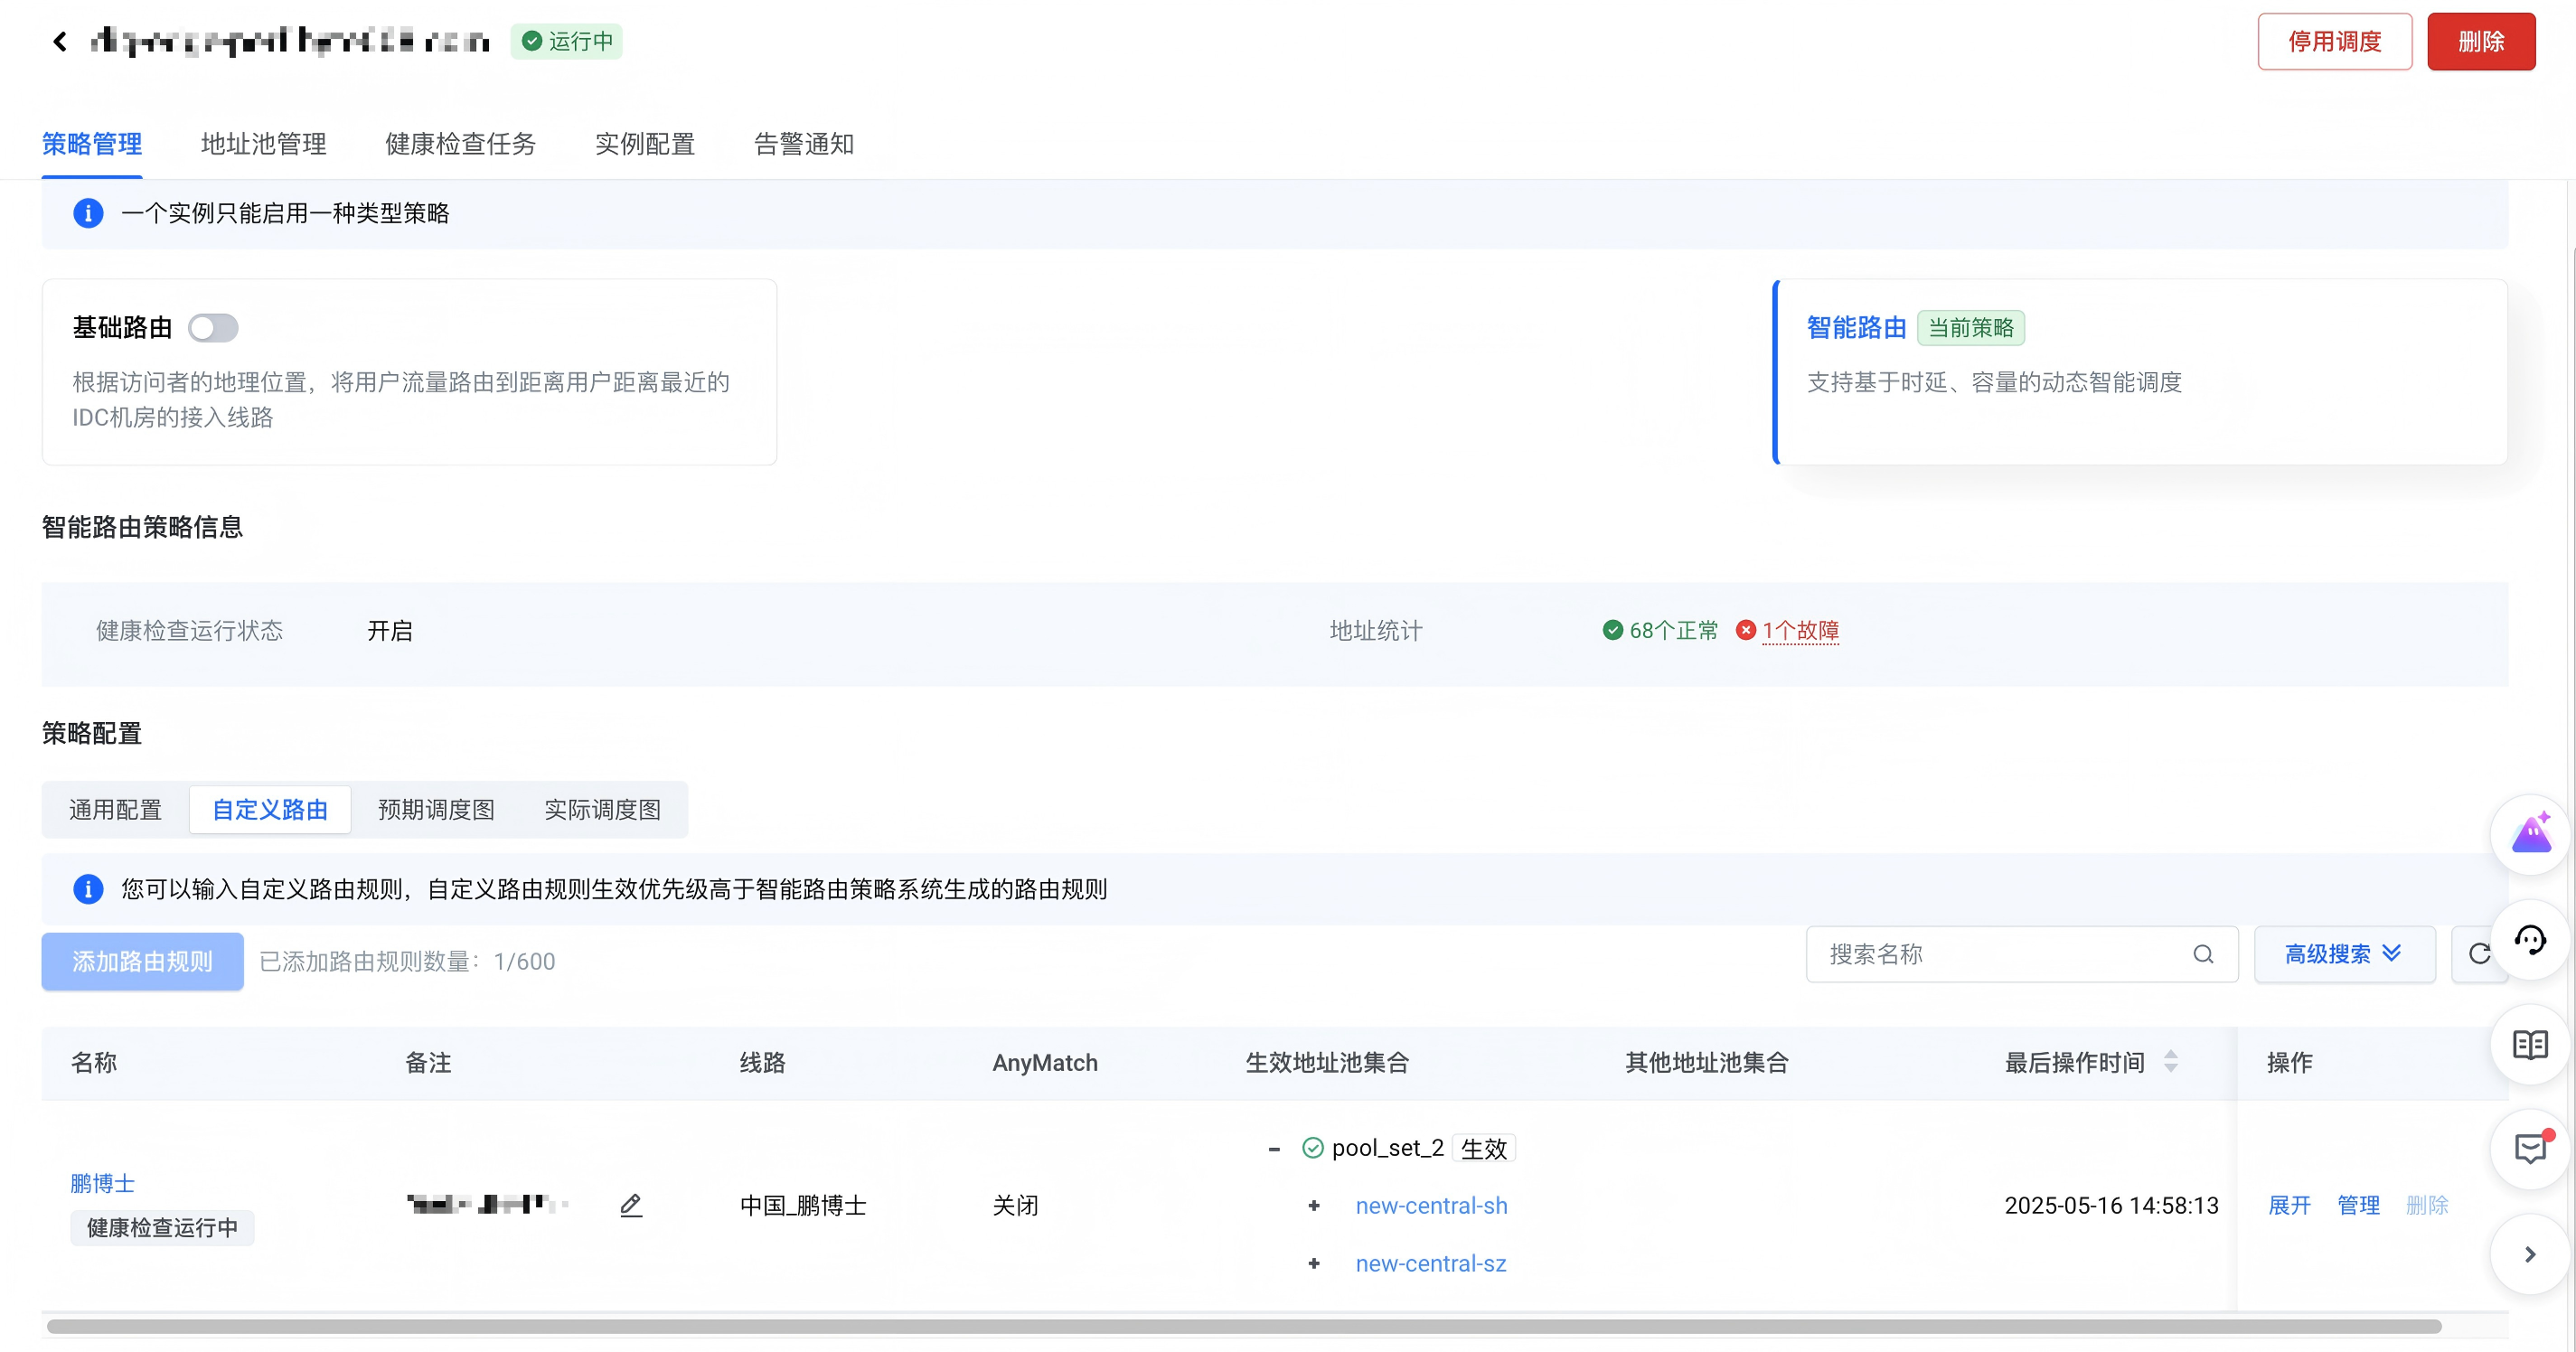The image size is (2576, 1352).
Task: Collapse the pool_set_2 tree node
Action: [1274, 1149]
